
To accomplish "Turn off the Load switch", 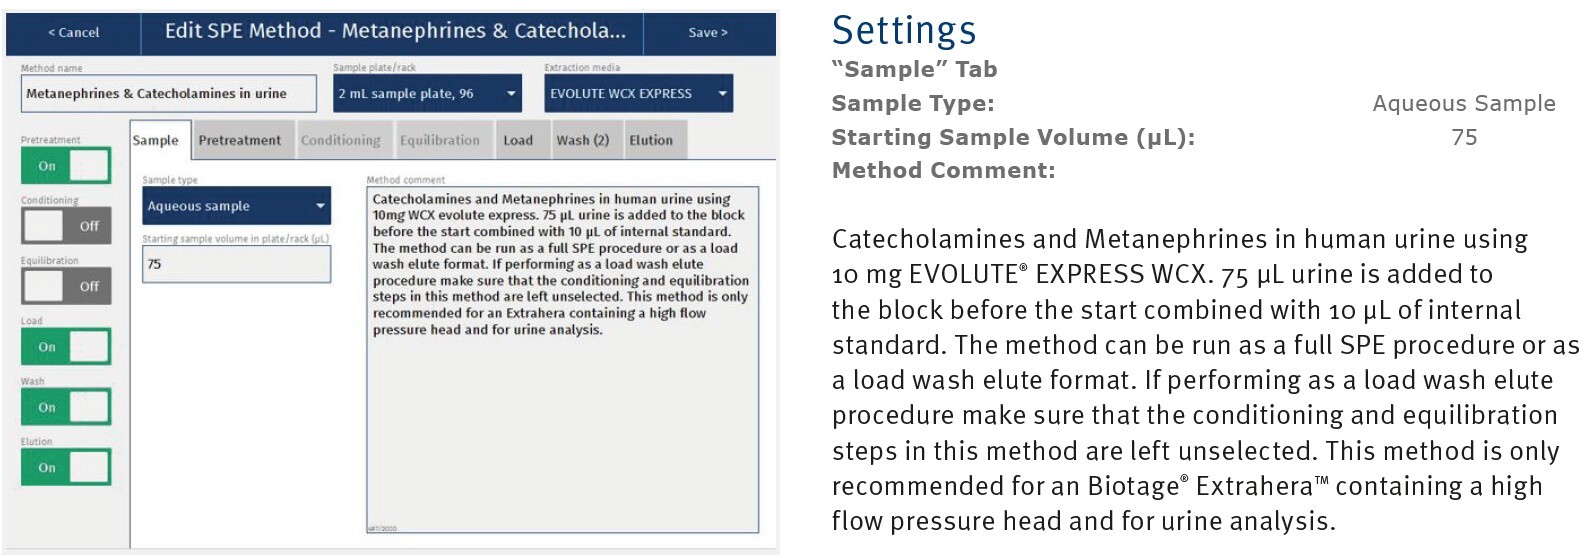I will pos(66,347).
